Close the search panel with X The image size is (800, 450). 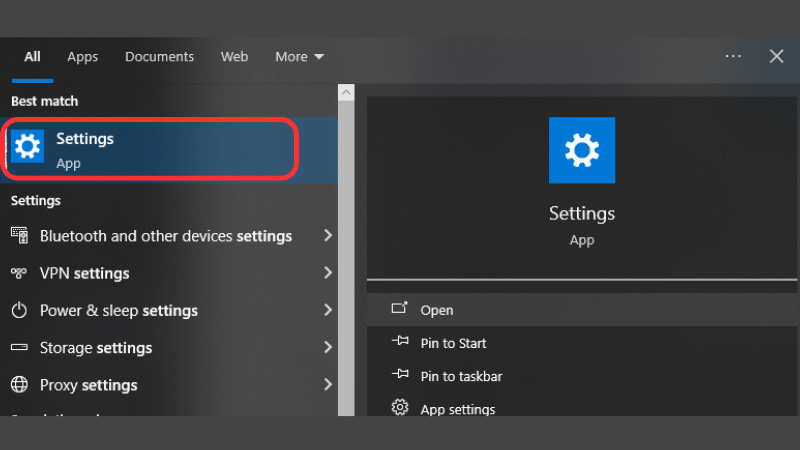[x=777, y=56]
